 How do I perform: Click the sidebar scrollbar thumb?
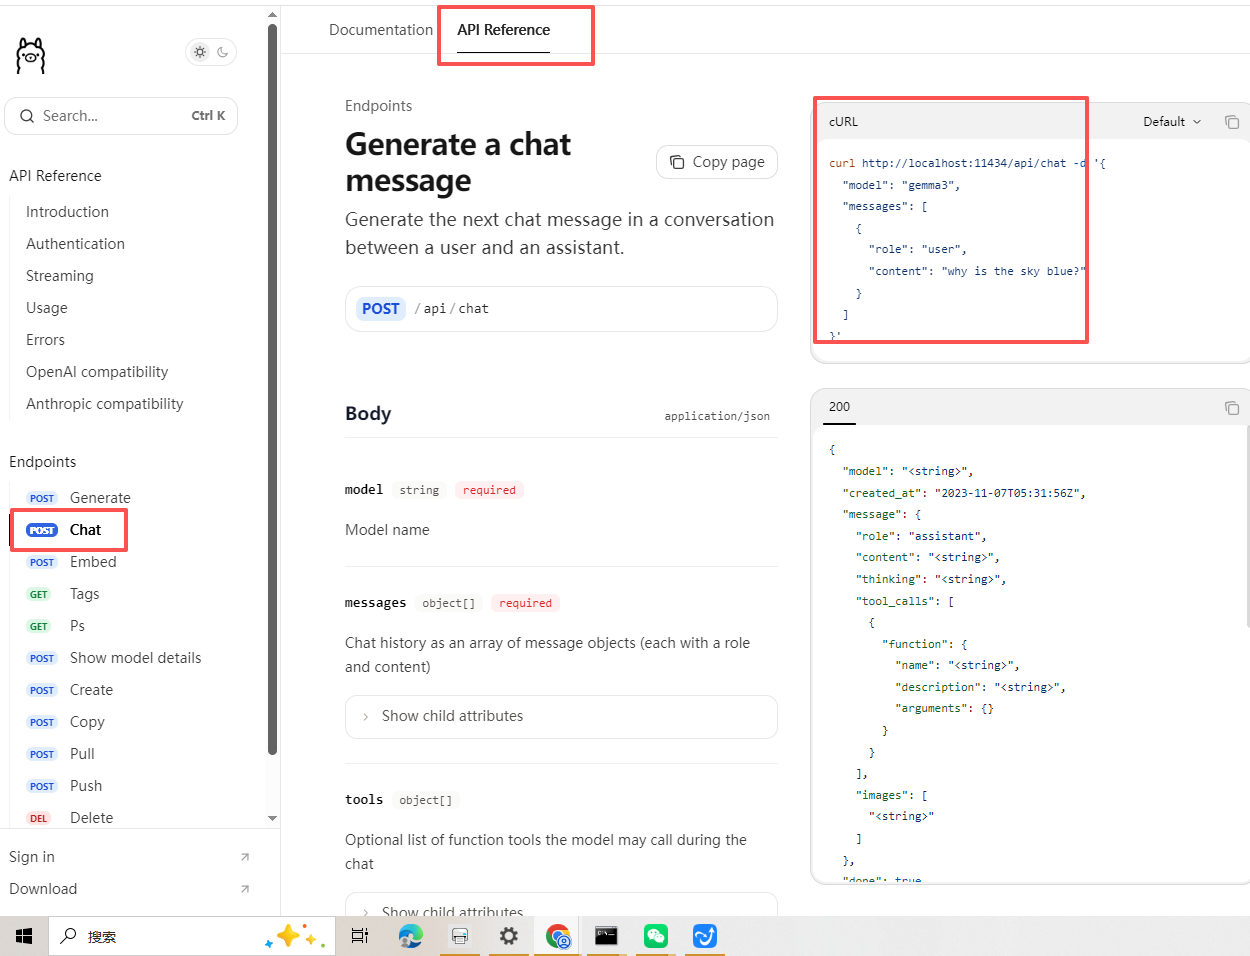point(272,390)
